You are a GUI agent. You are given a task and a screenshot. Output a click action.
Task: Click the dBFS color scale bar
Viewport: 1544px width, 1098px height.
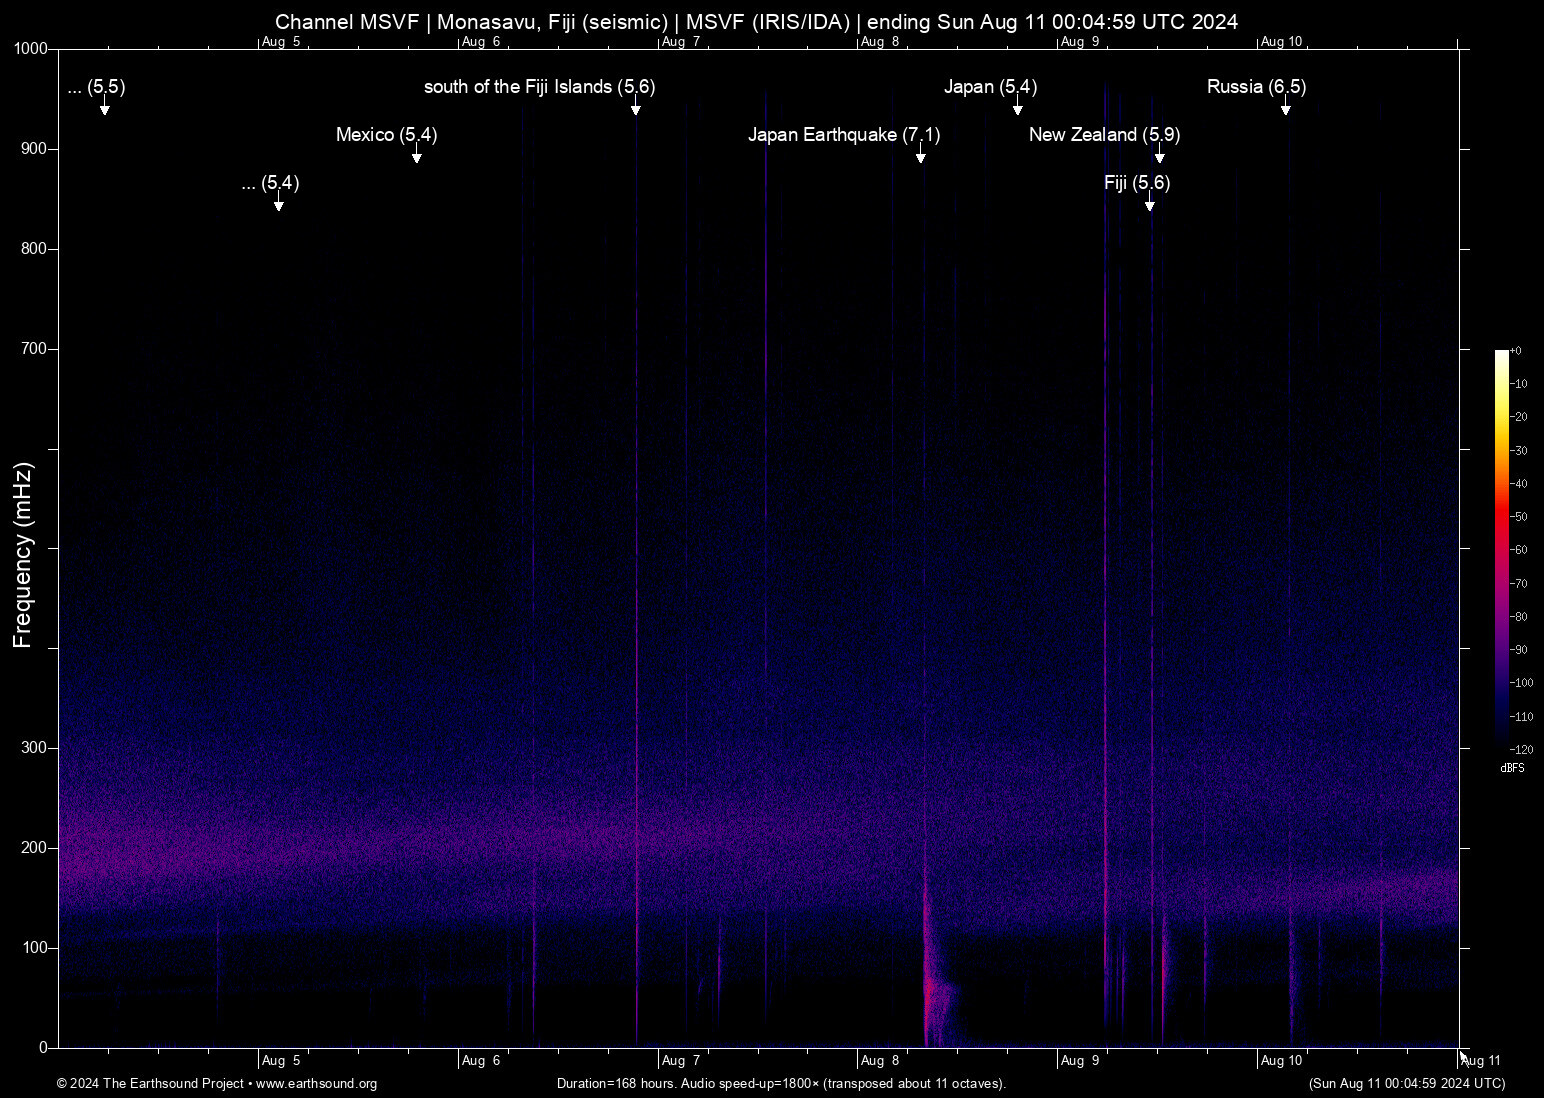coord(1501,549)
